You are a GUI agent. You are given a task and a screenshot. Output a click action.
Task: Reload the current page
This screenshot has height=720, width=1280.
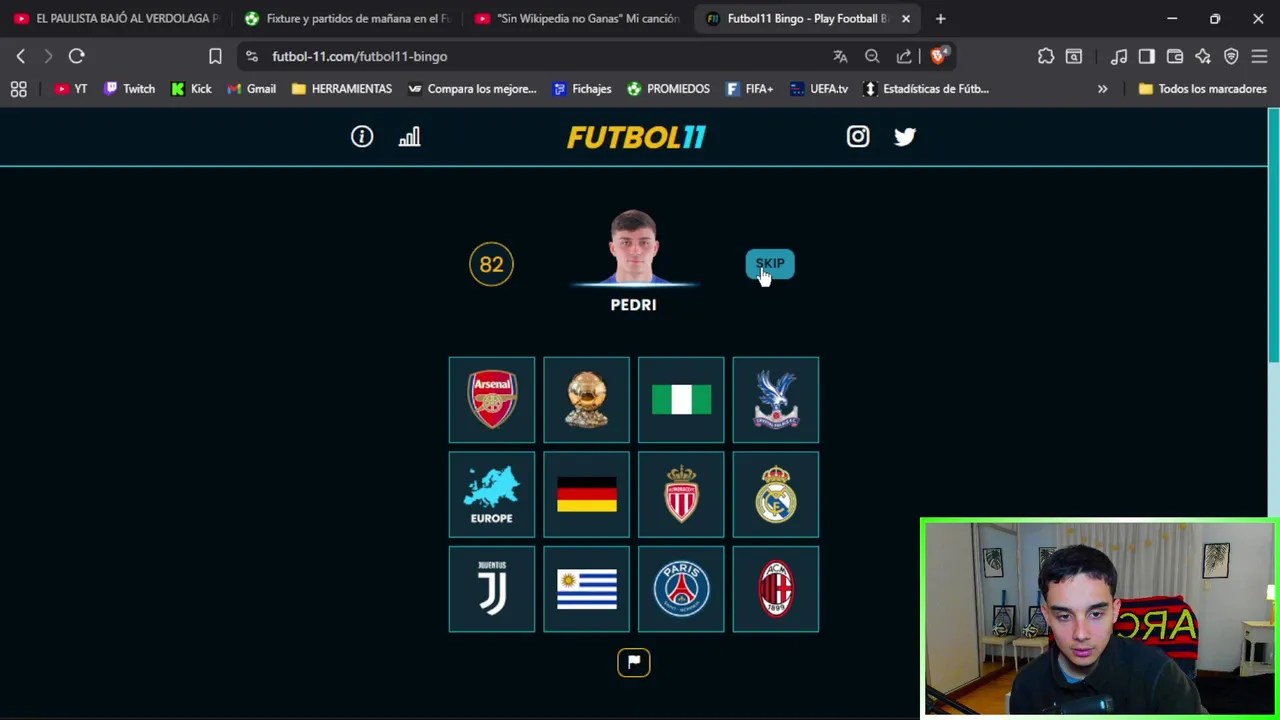click(77, 56)
